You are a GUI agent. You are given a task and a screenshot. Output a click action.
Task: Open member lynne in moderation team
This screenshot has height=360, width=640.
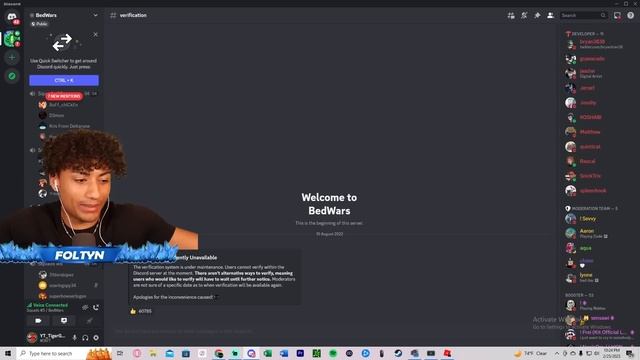(x=597, y=278)
